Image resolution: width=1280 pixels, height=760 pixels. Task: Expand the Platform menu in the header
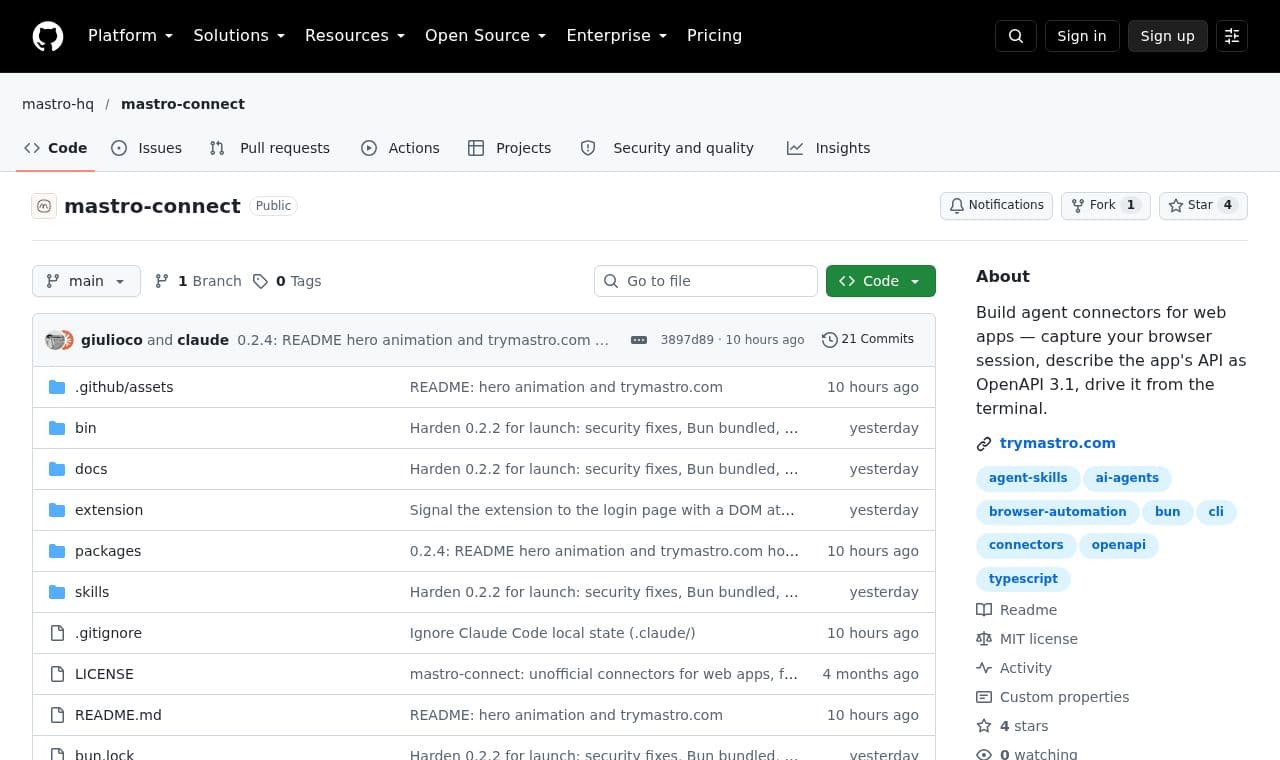pos(131,36)
